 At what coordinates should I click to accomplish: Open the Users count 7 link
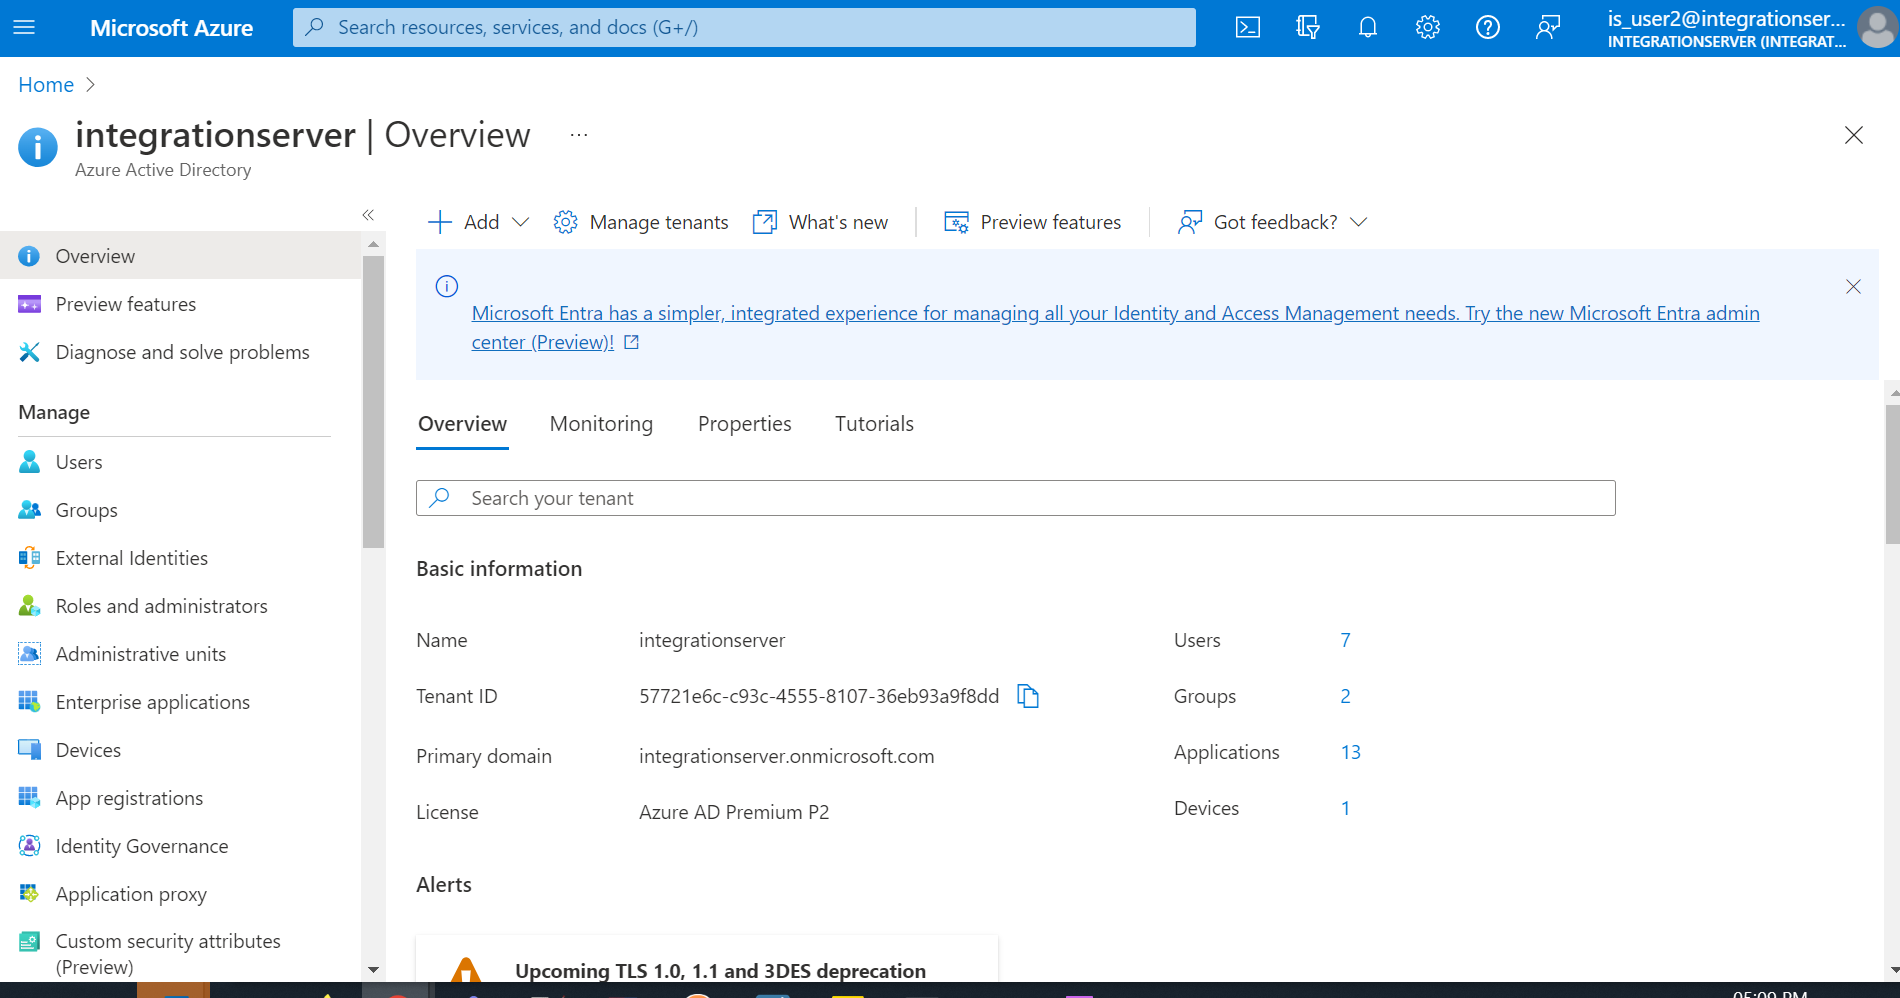(x=1346, y=640)
